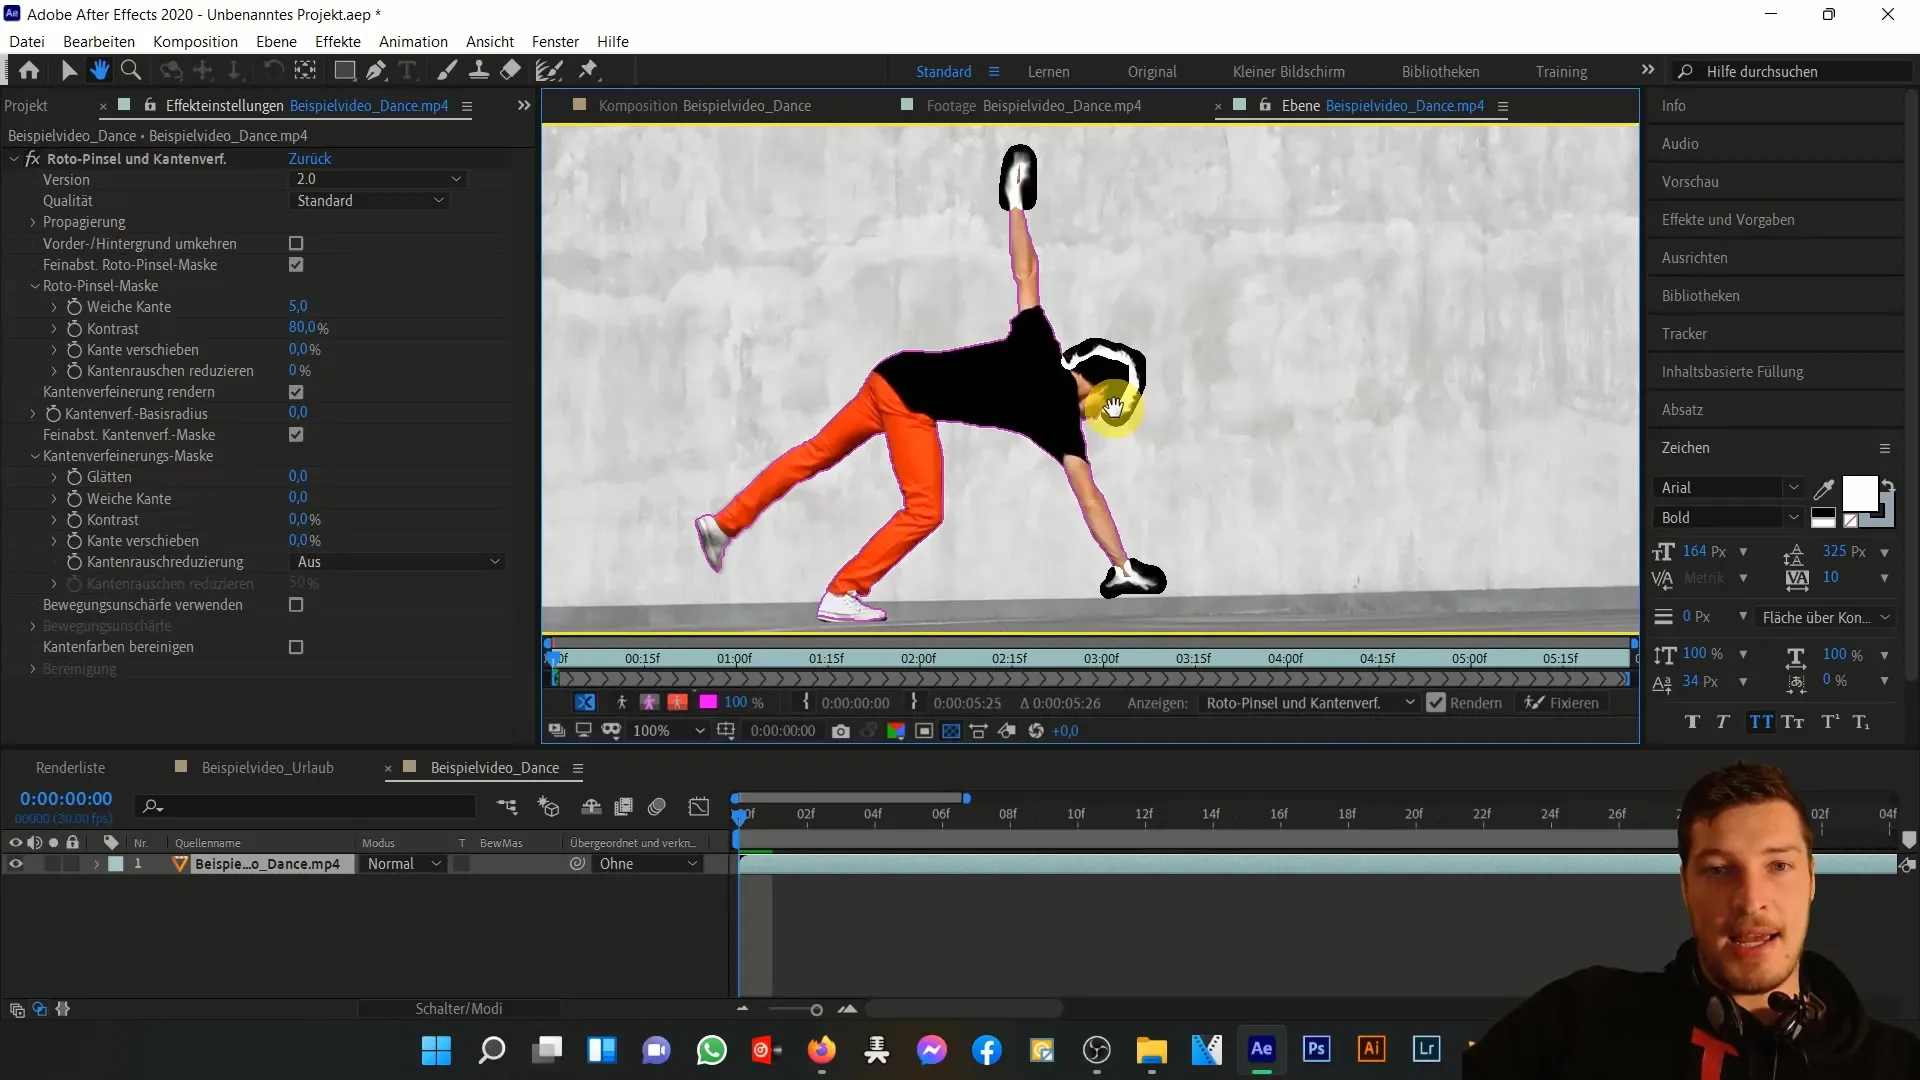Select the Auswahl tool in toolbar

[x=67, y=70]
